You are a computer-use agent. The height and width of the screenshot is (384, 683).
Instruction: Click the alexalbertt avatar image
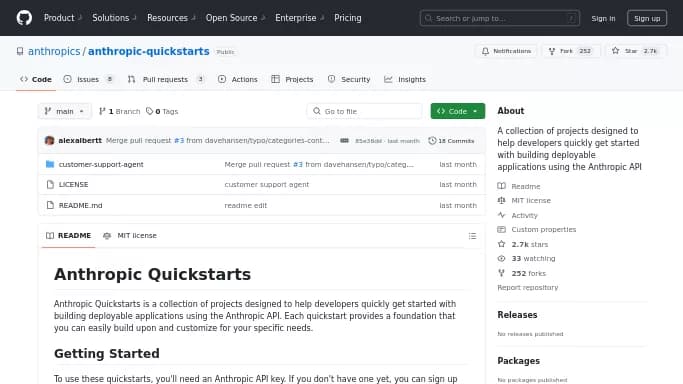50,141
